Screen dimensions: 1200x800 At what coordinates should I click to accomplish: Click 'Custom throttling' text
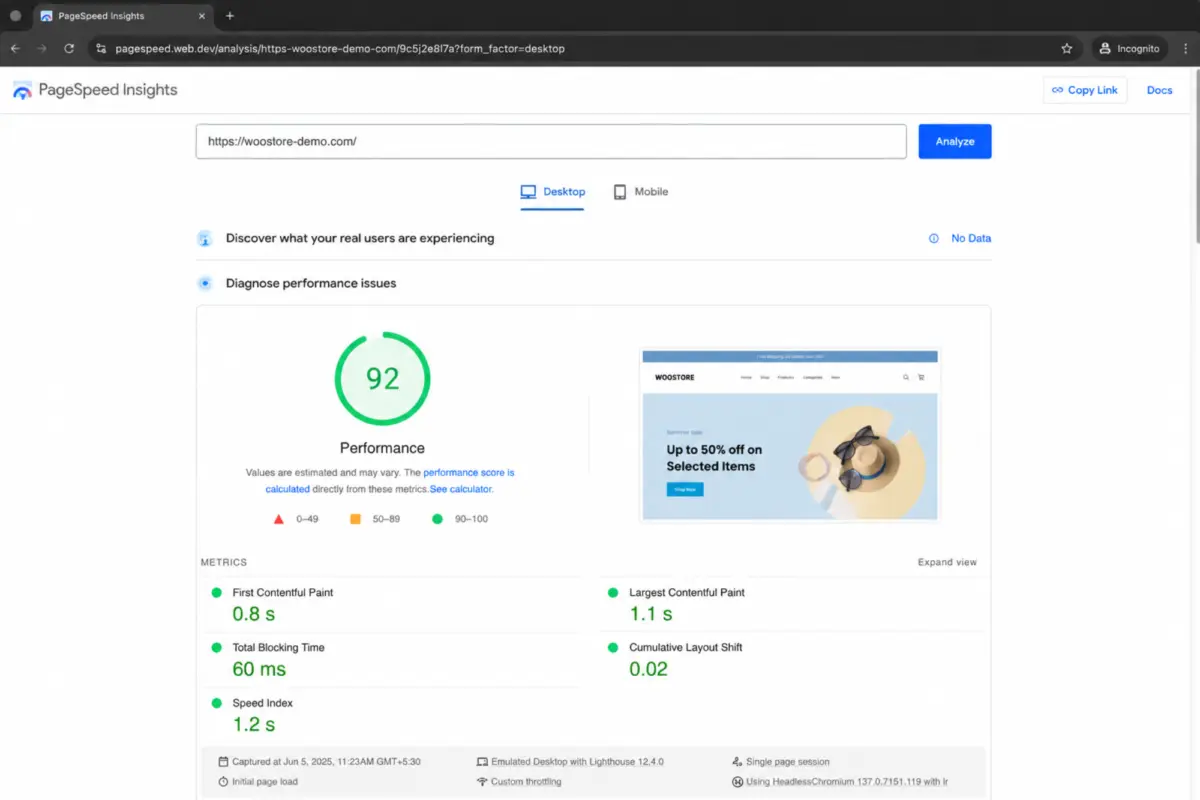click(x=526, y=782)
